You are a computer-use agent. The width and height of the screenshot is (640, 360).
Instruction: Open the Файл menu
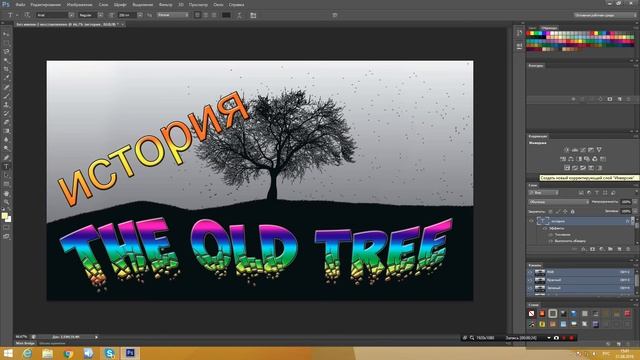point(20,4)
